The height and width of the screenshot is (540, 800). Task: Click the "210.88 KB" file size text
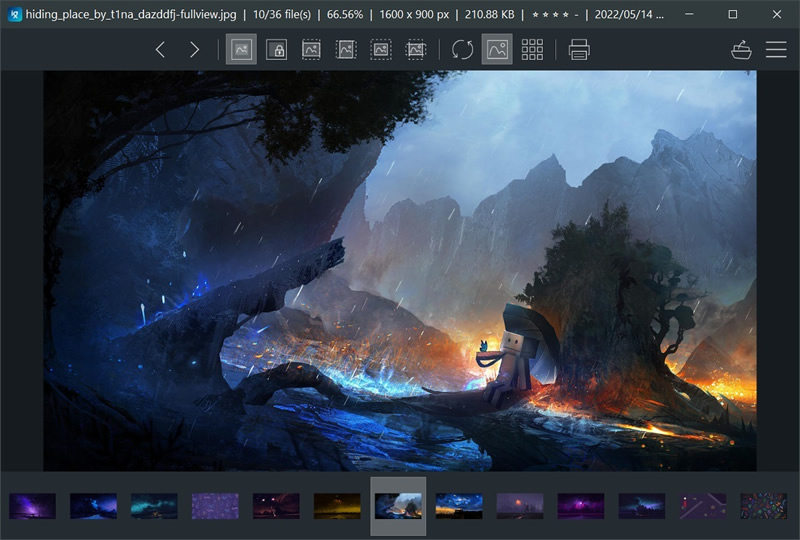(489, 14)
